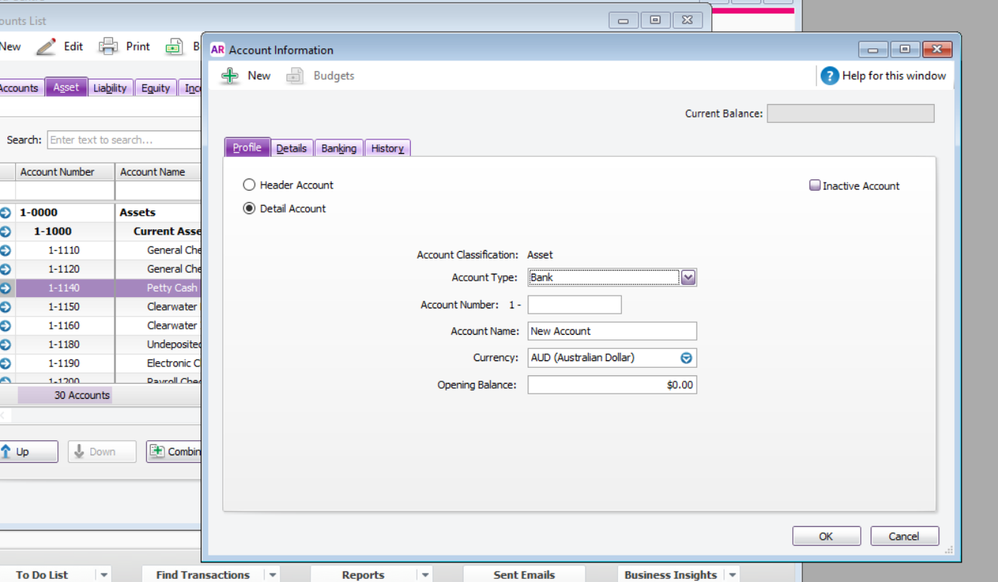Image resolution: width=998 pixels, height=582 pixels.
Task: Click the Opening Balance field
Action: (612, 385)
